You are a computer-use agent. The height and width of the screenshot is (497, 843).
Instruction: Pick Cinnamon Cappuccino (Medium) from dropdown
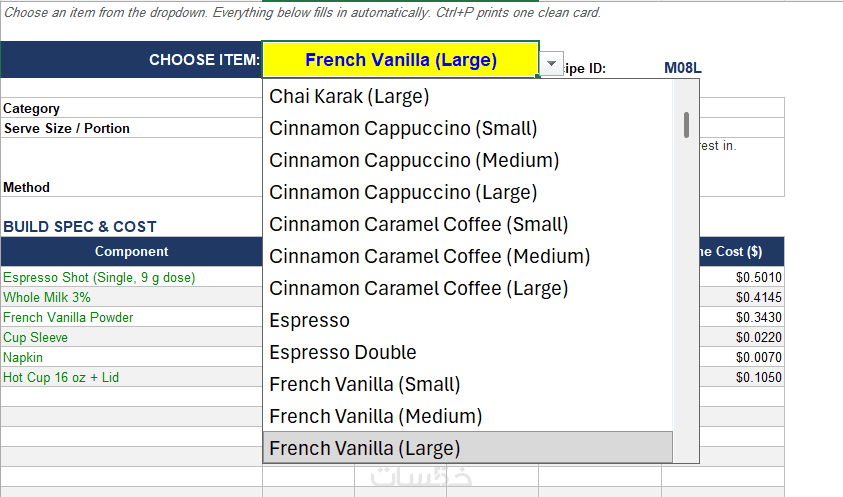point(468,160)
